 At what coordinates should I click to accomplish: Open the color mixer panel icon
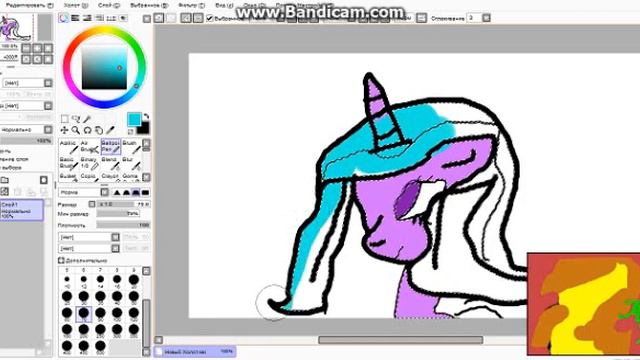point(99,18)
